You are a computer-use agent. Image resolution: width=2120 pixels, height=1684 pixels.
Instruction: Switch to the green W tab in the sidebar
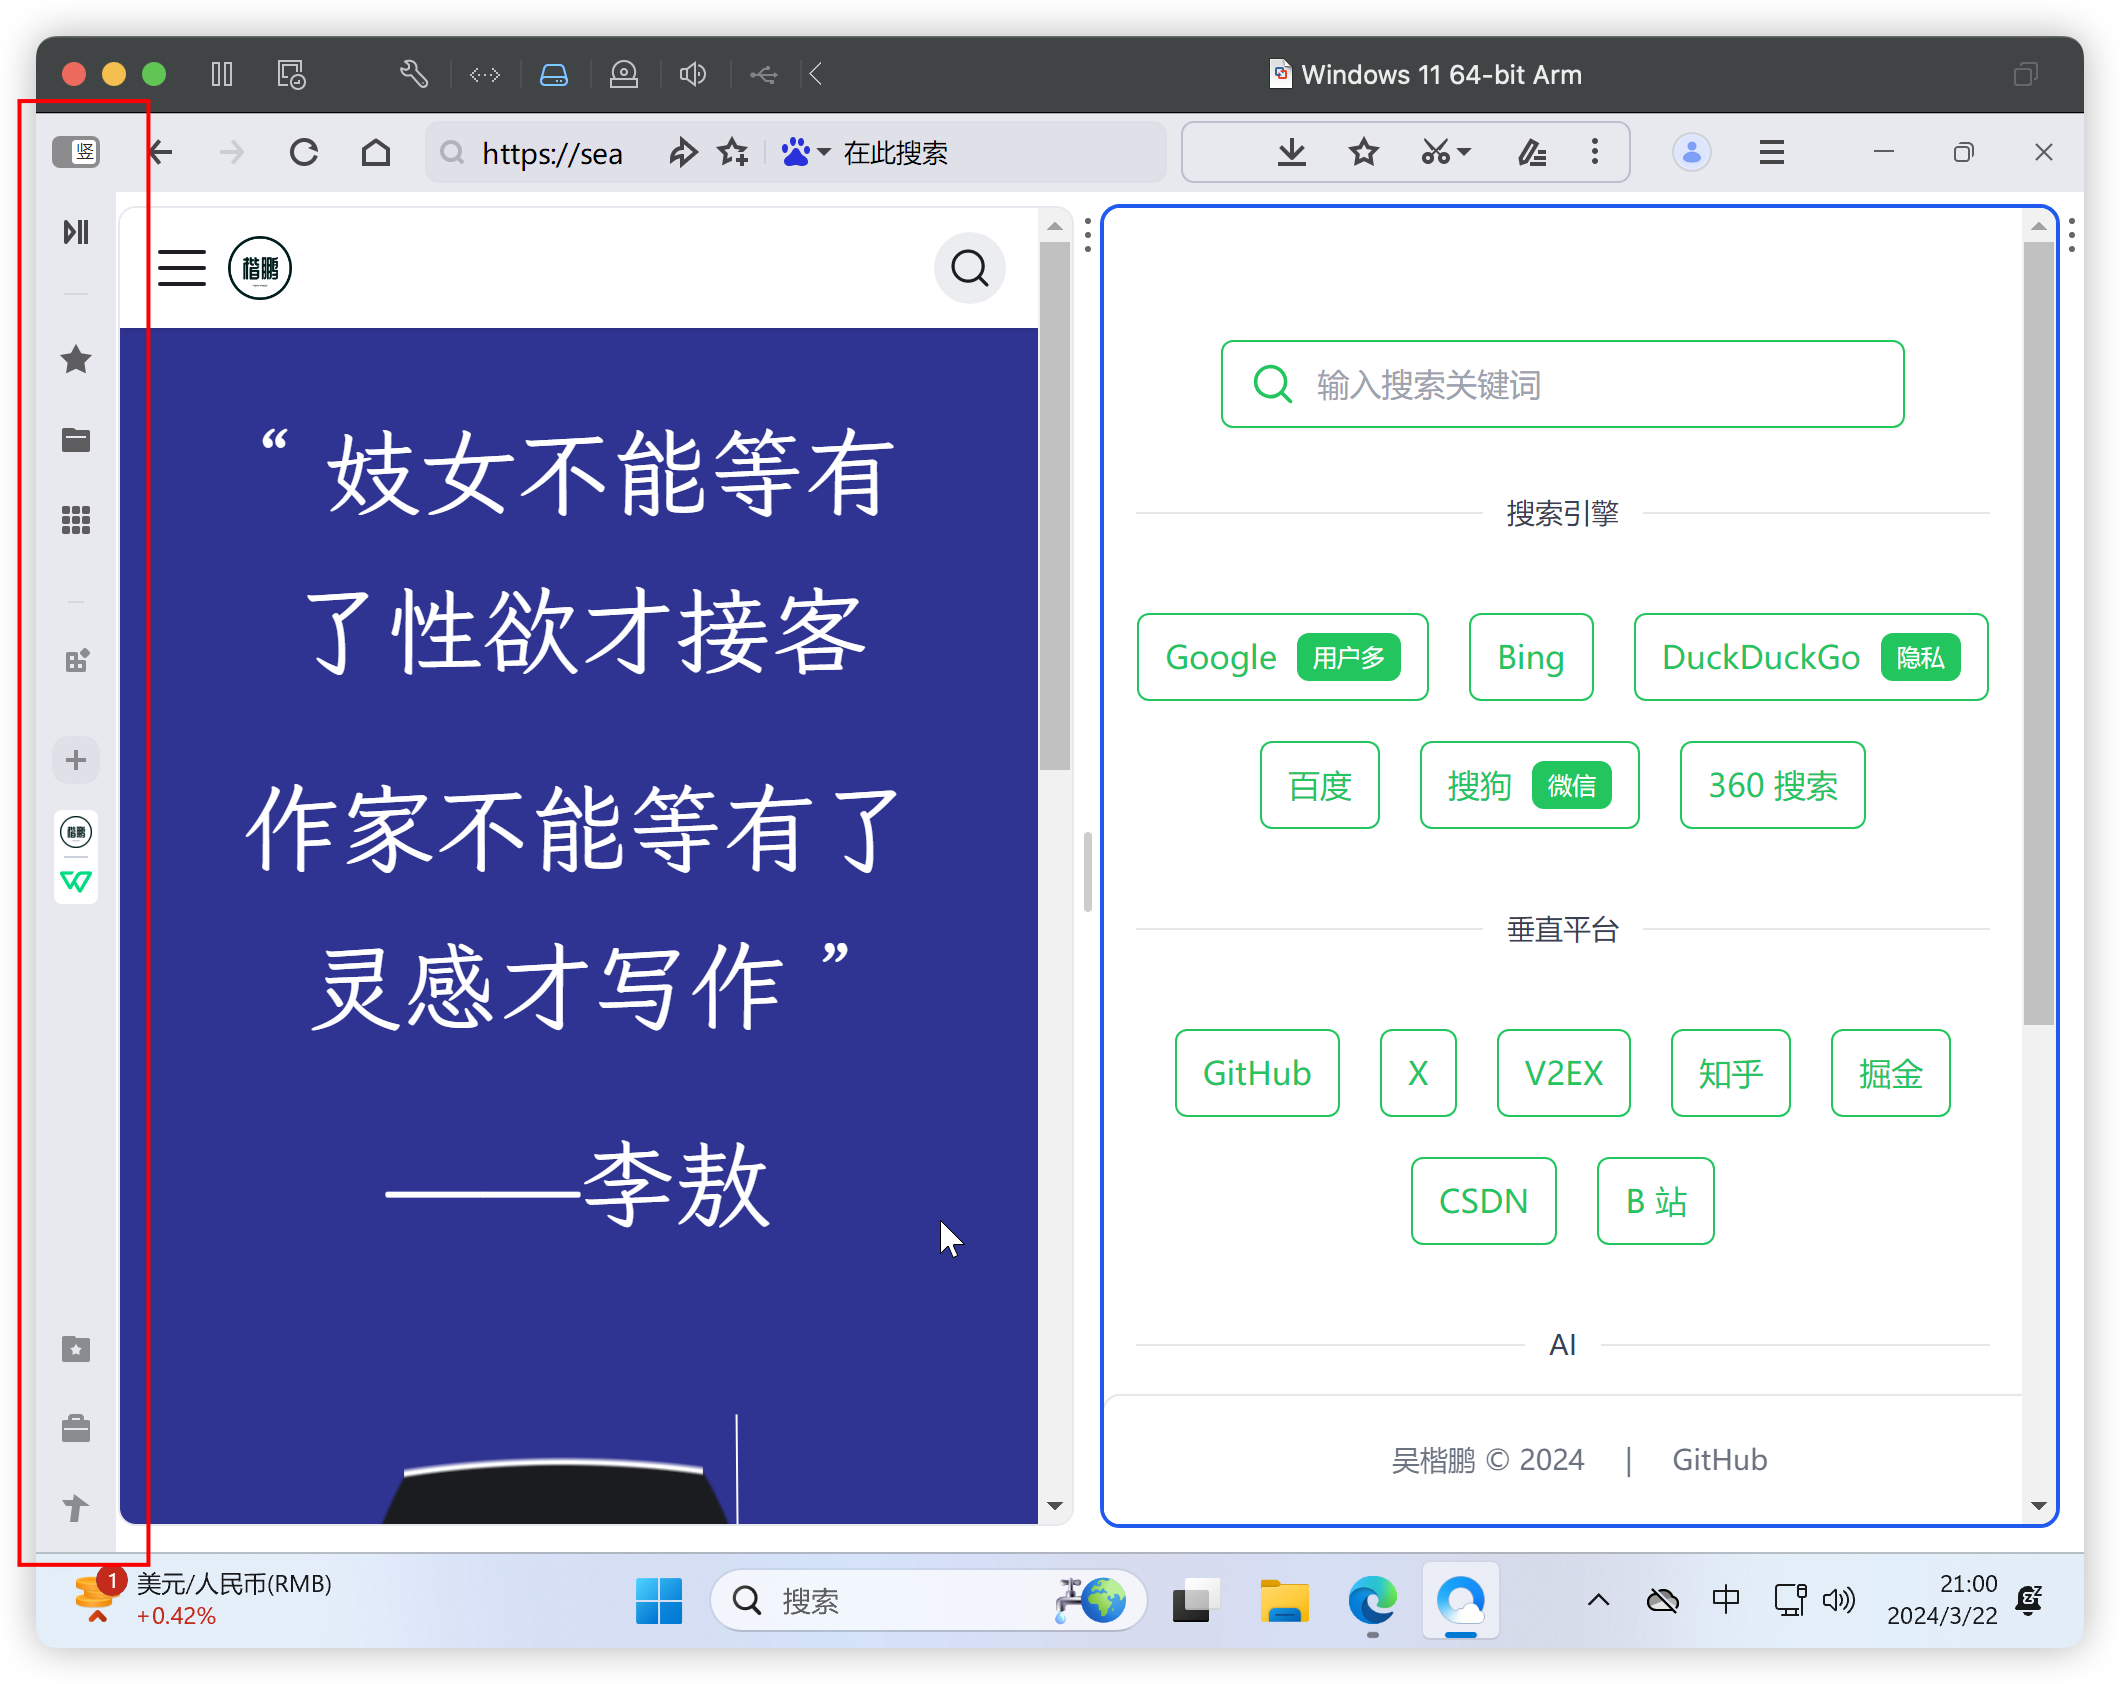coord(76,881)
